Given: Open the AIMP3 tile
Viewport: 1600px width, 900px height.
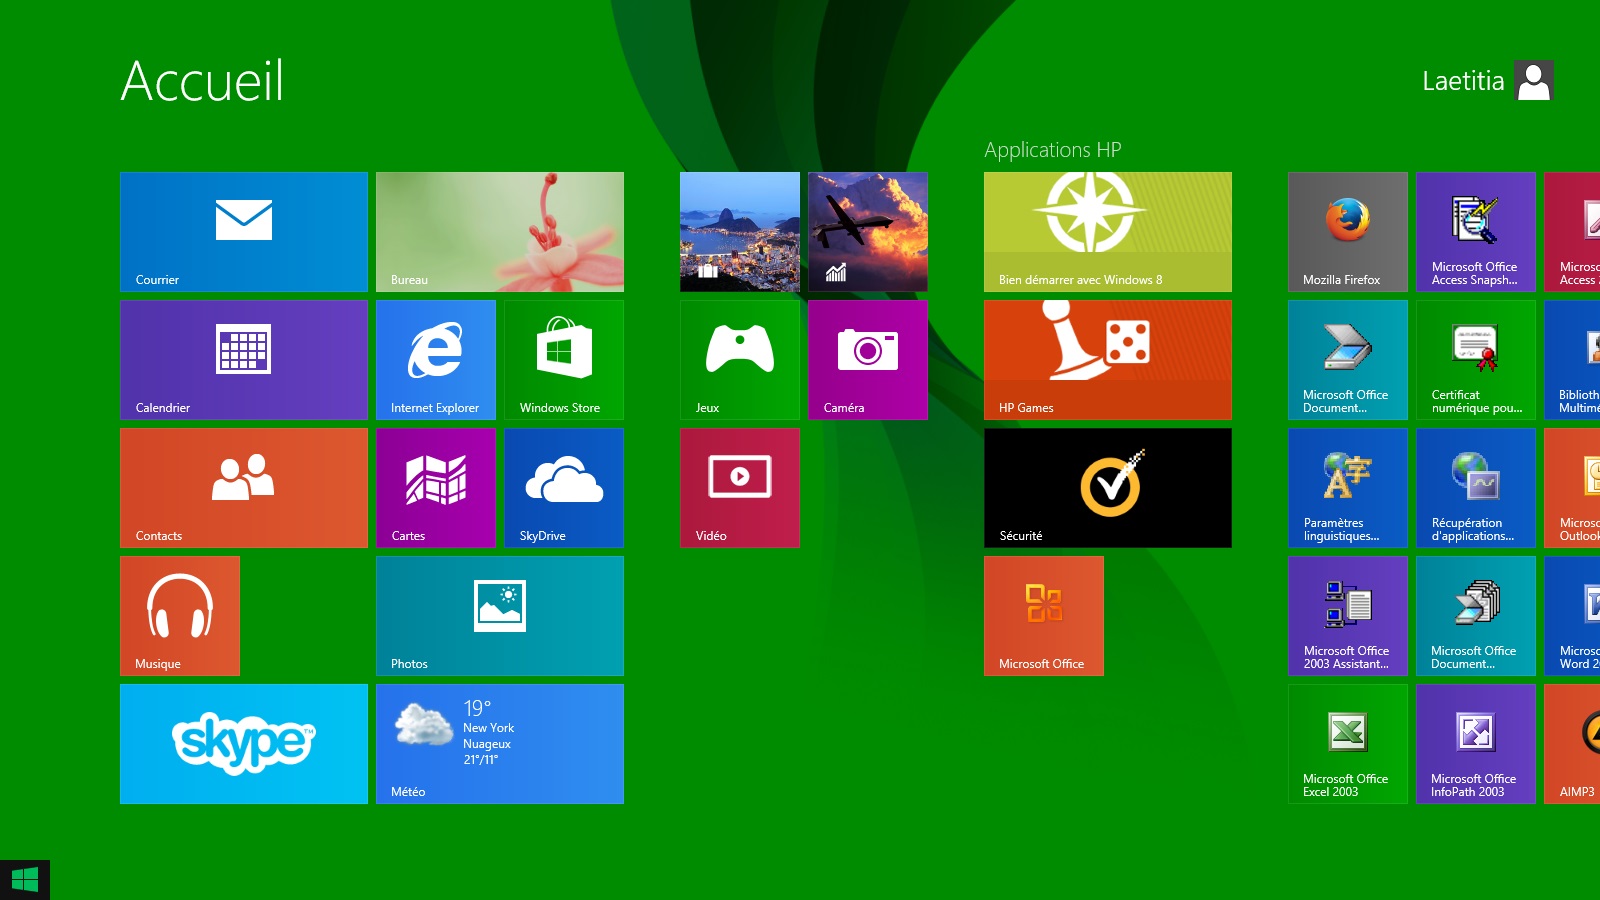Looking at the screenshot, I should point(1572,744).
